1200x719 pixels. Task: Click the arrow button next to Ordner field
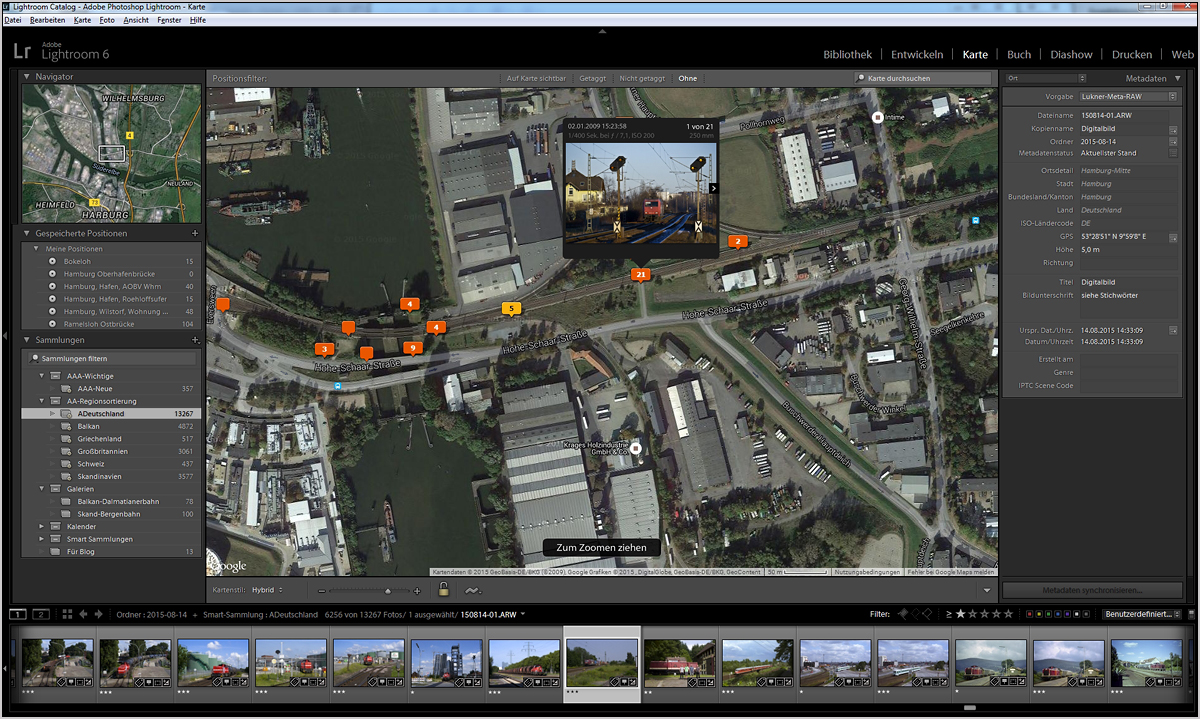click(1173, 142)
